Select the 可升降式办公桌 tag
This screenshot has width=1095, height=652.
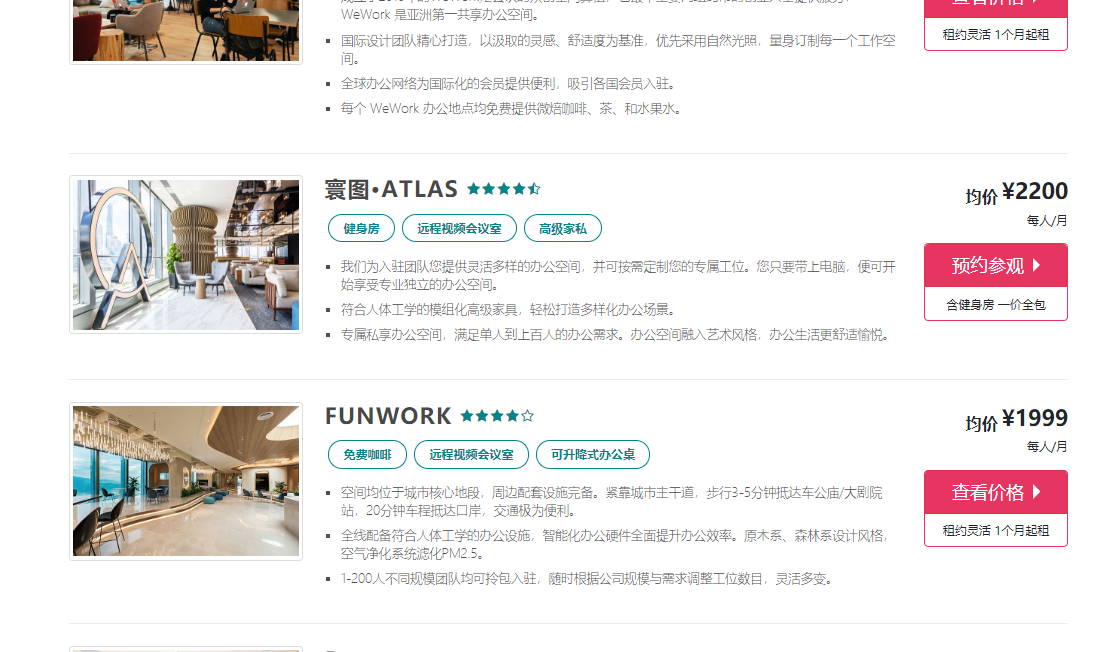pos(593,454)
